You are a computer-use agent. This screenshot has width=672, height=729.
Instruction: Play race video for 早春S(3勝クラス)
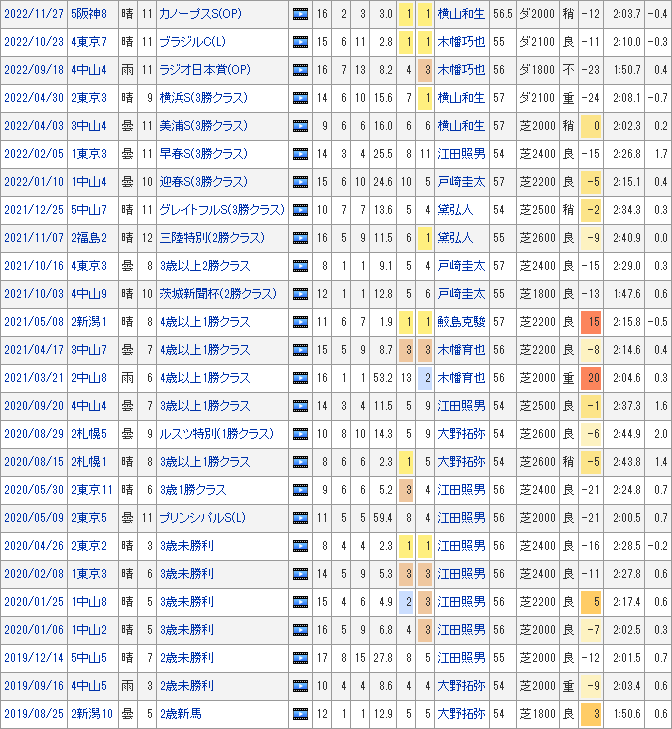[300, 154]
